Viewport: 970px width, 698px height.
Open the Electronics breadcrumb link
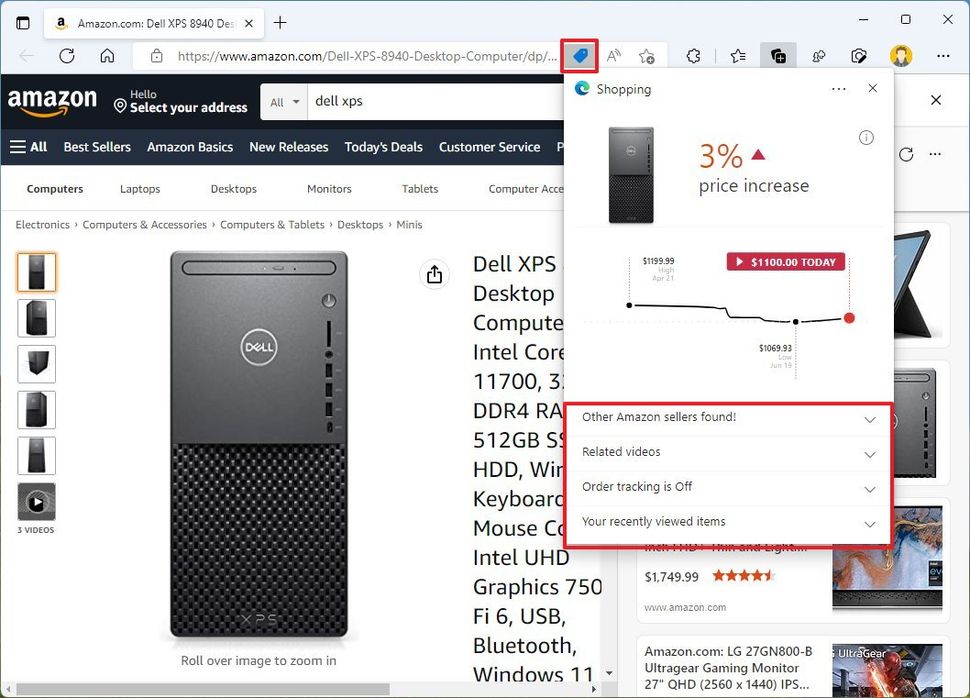point(42,224)
